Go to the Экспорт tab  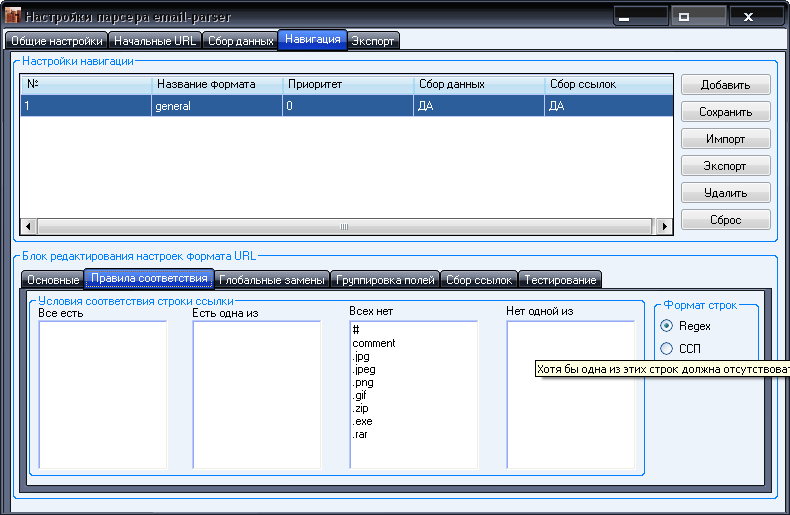[x=373, y=41]
